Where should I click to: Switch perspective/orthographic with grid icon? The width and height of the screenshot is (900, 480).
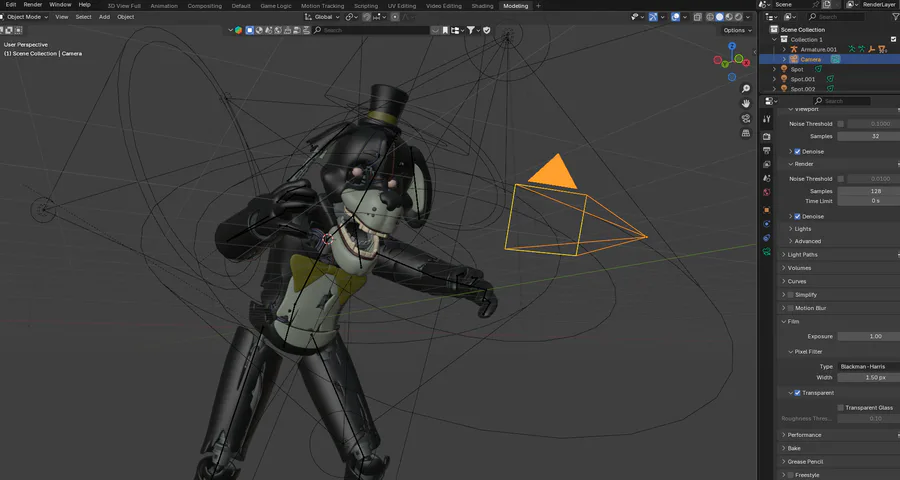click(746, 133)
